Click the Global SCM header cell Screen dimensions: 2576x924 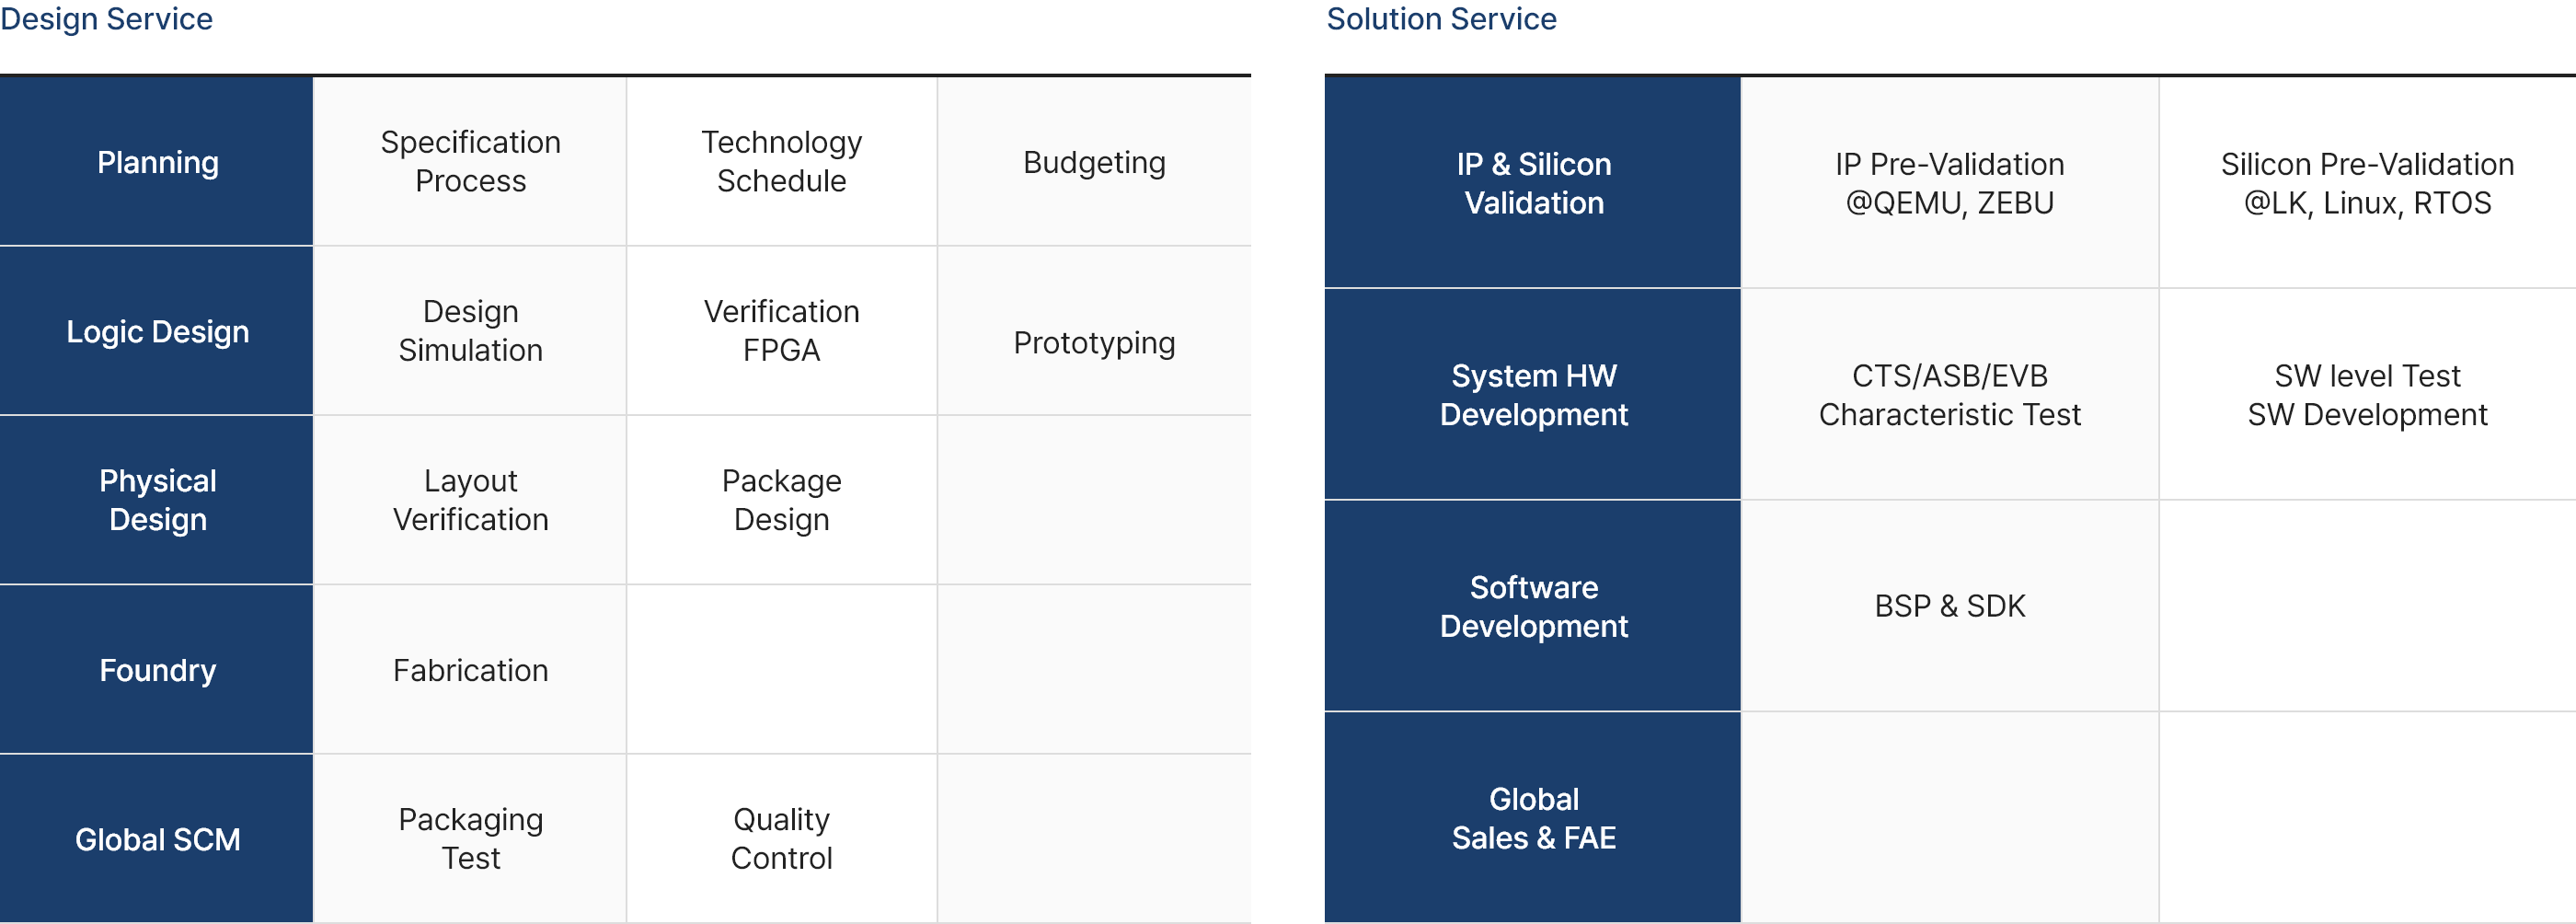click(156, 838)
